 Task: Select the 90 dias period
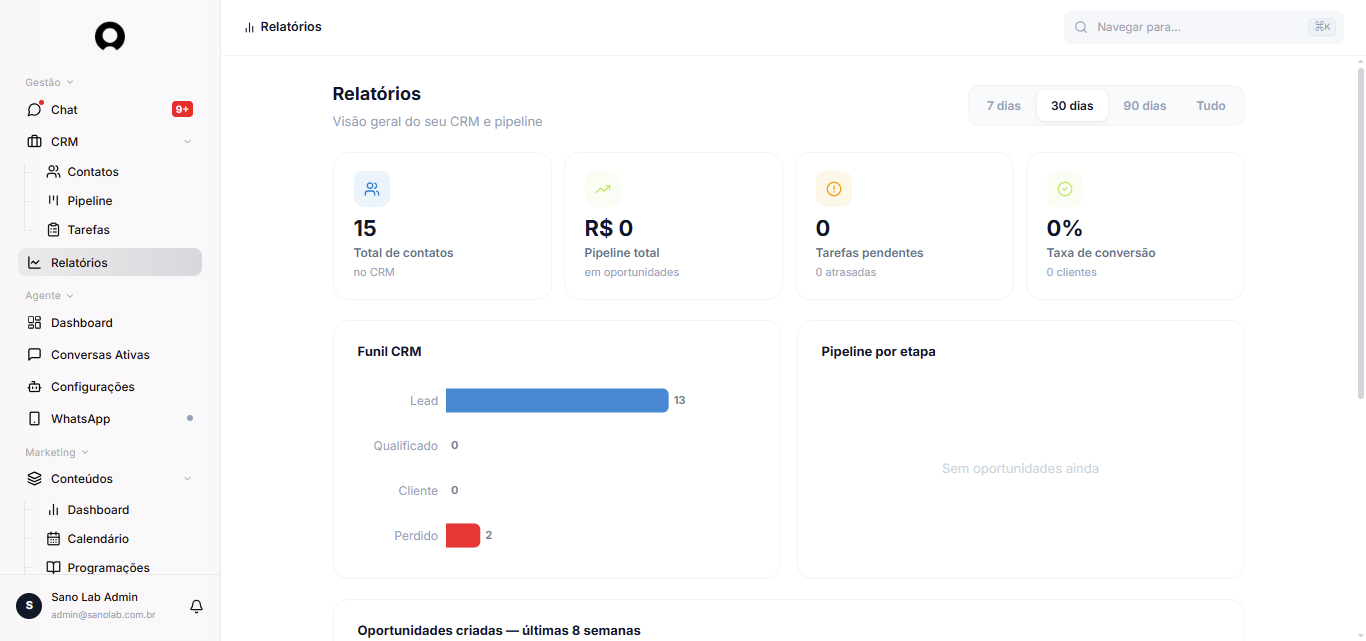click(1145, 105)
